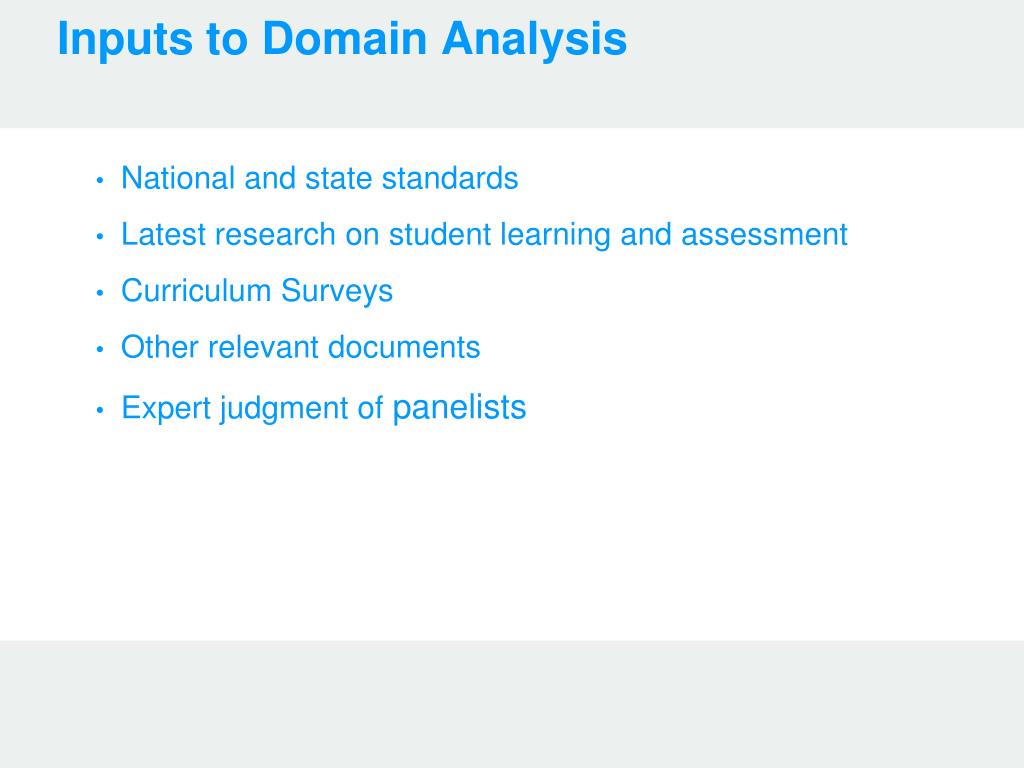Click the slide title Inputs to Domain Analysis
Screen dimensions: 1024x768
point(342,40)
